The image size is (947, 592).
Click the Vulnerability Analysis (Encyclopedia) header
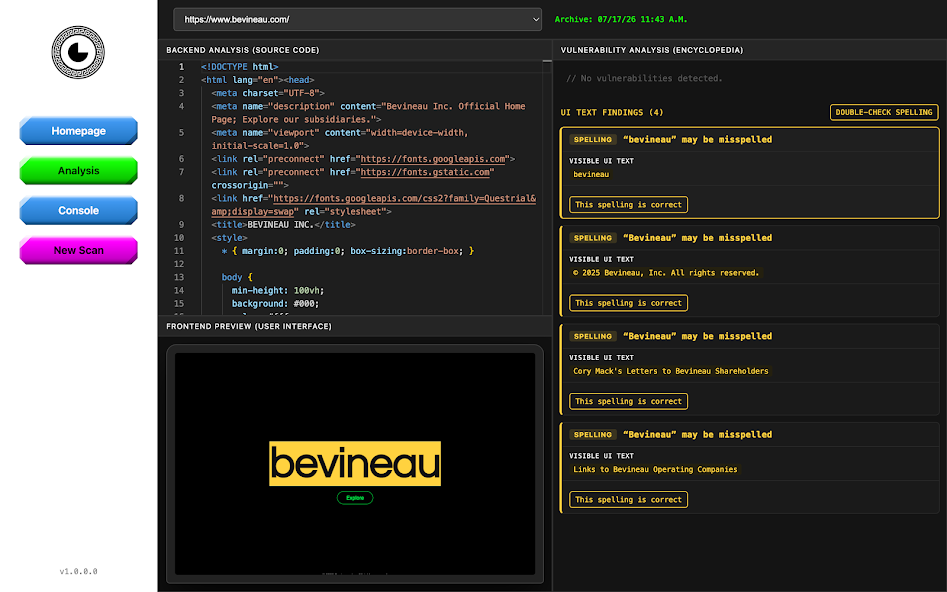(652, 50)
